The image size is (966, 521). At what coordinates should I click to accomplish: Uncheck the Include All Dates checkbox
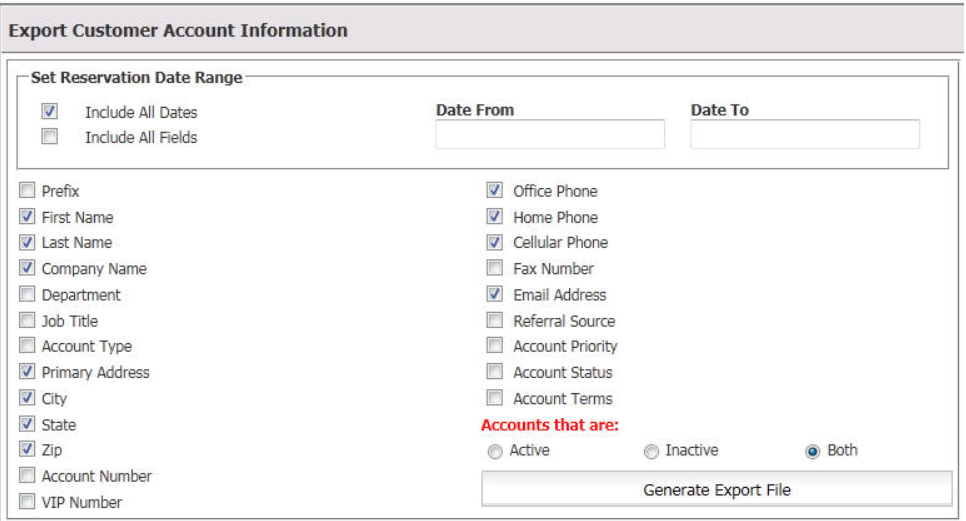tap(49, 112)
